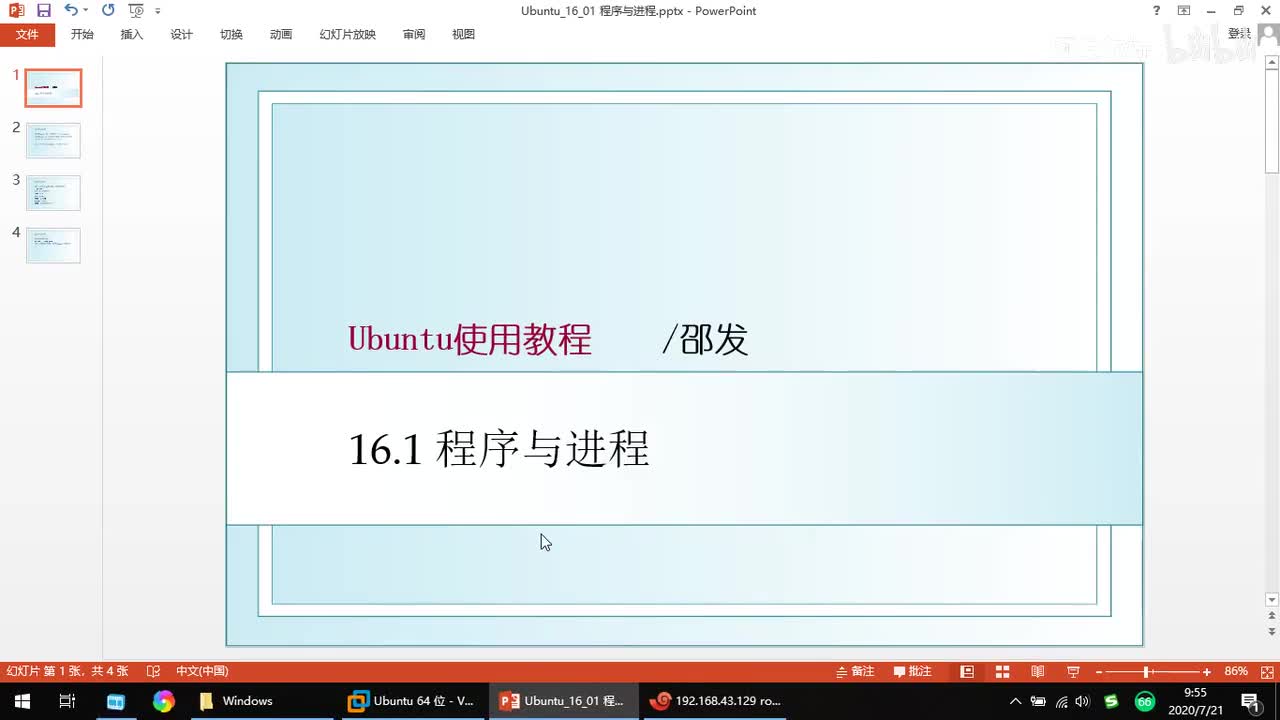Open the Windows notification center
This screenshot has width=1280, height=720.
pyautogui.click(x=1250, y=701)
